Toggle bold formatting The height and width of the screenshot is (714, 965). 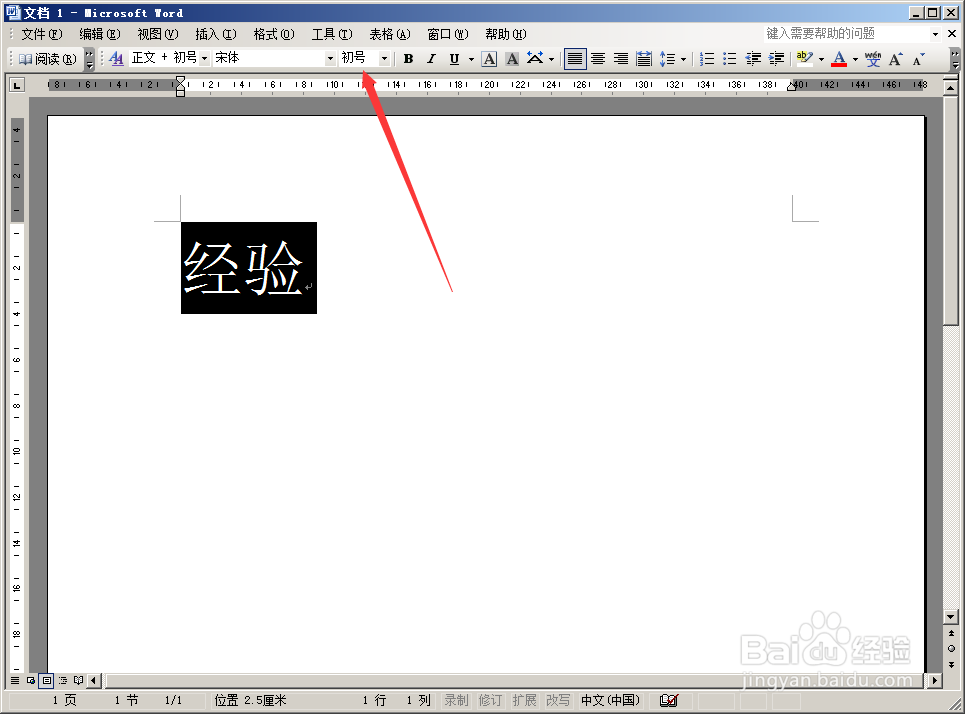[x=408, y=58]
